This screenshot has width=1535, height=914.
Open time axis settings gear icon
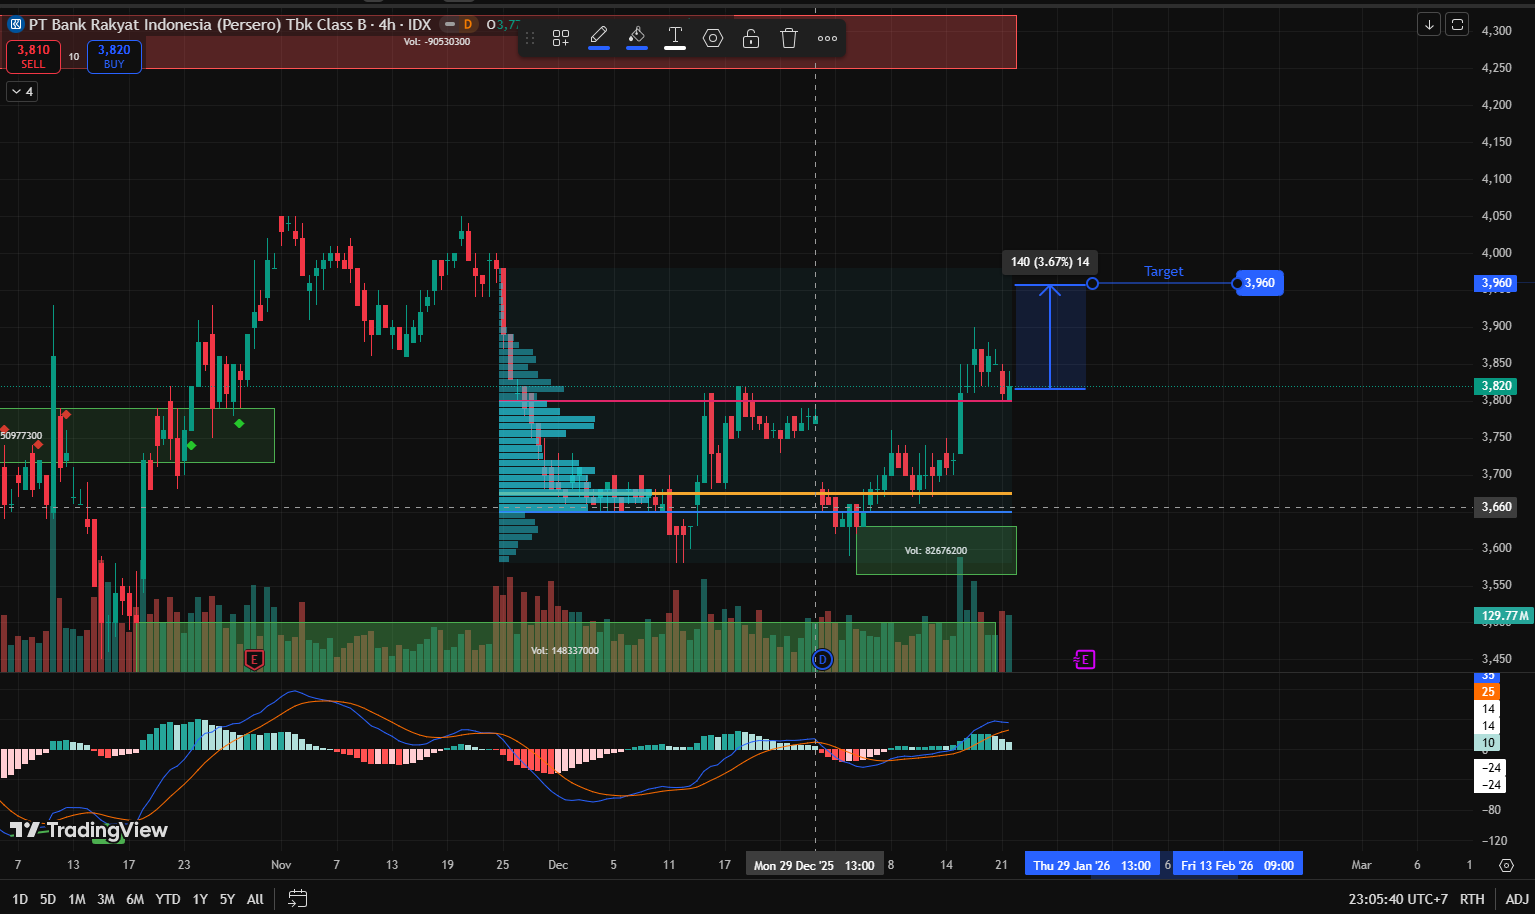point(1506,865)
